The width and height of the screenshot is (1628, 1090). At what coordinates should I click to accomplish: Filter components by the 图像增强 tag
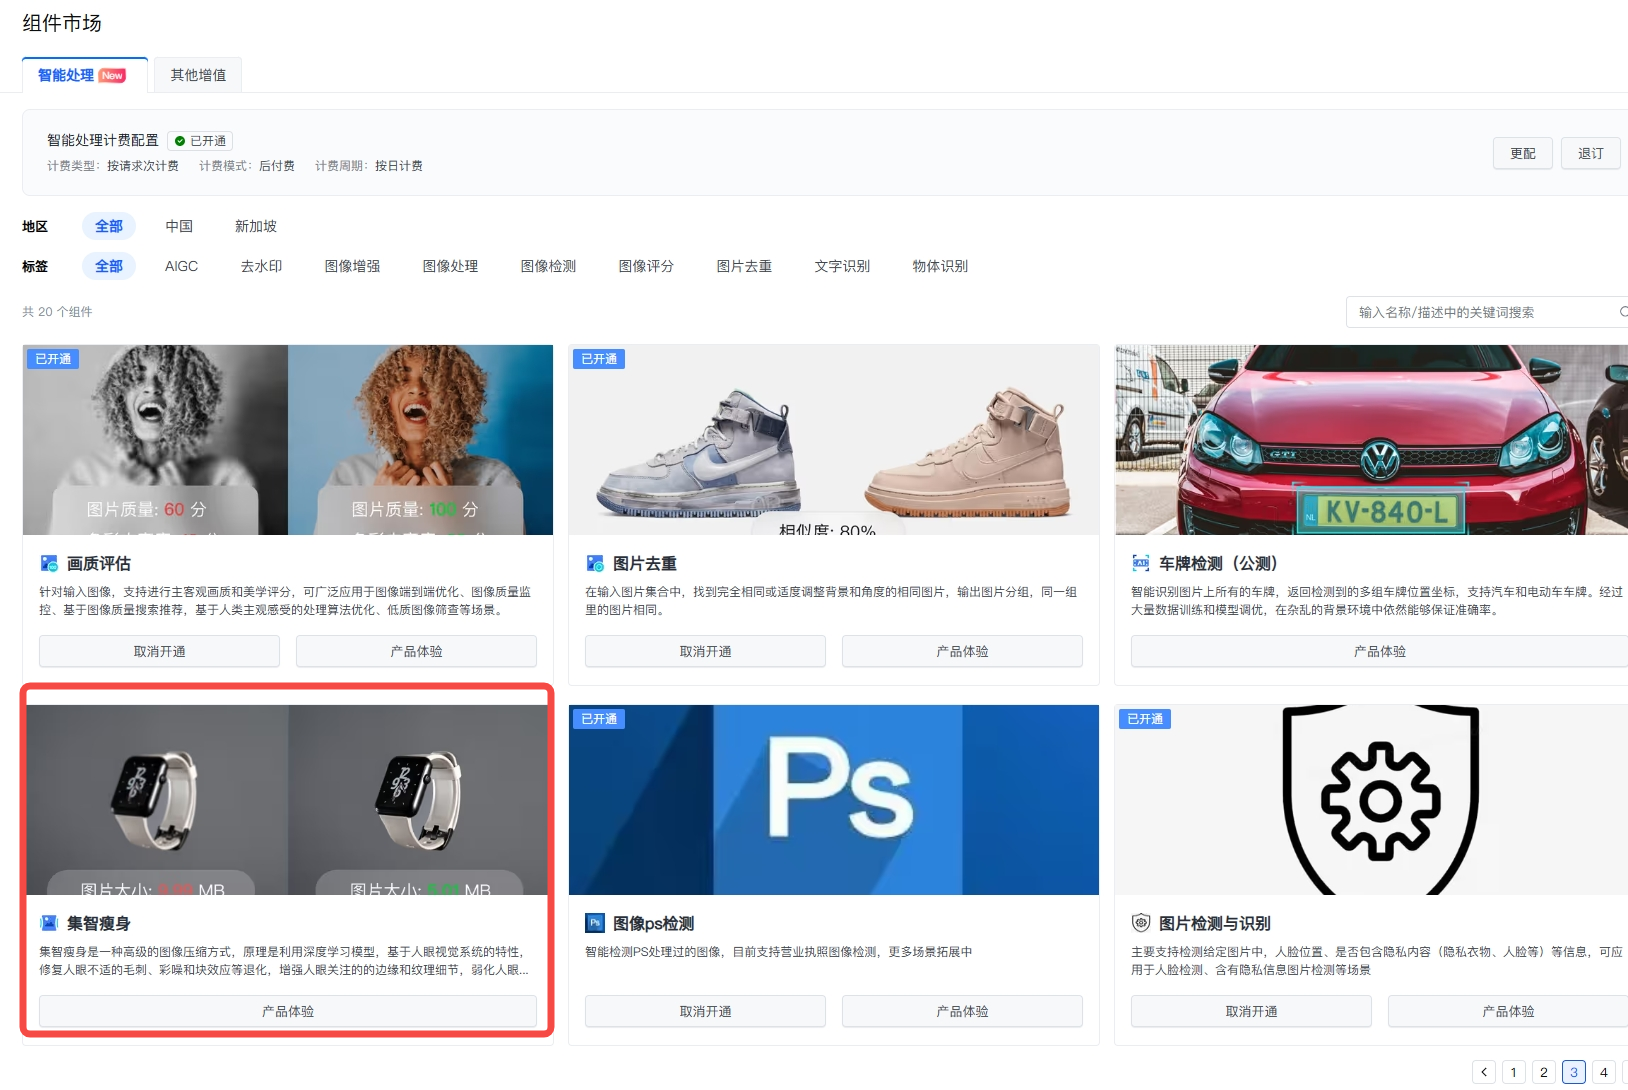[x=353, y=266]
